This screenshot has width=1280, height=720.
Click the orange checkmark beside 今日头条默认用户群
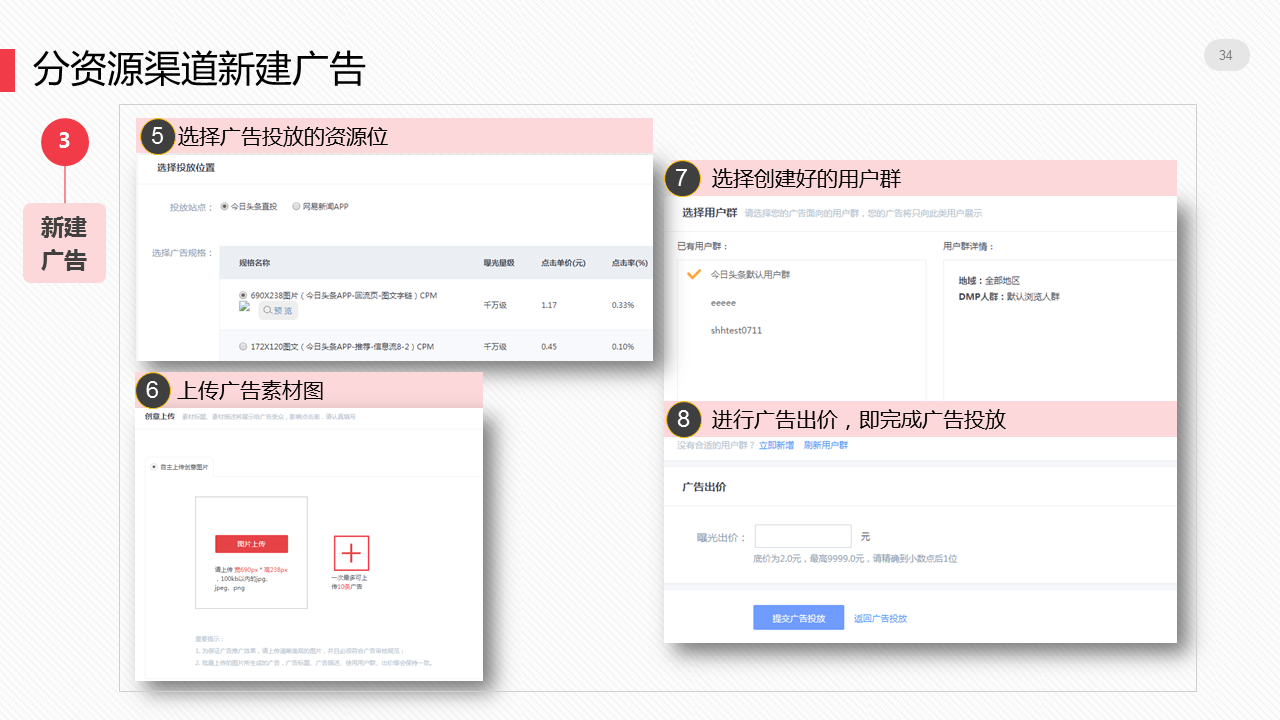click(694, 274)
